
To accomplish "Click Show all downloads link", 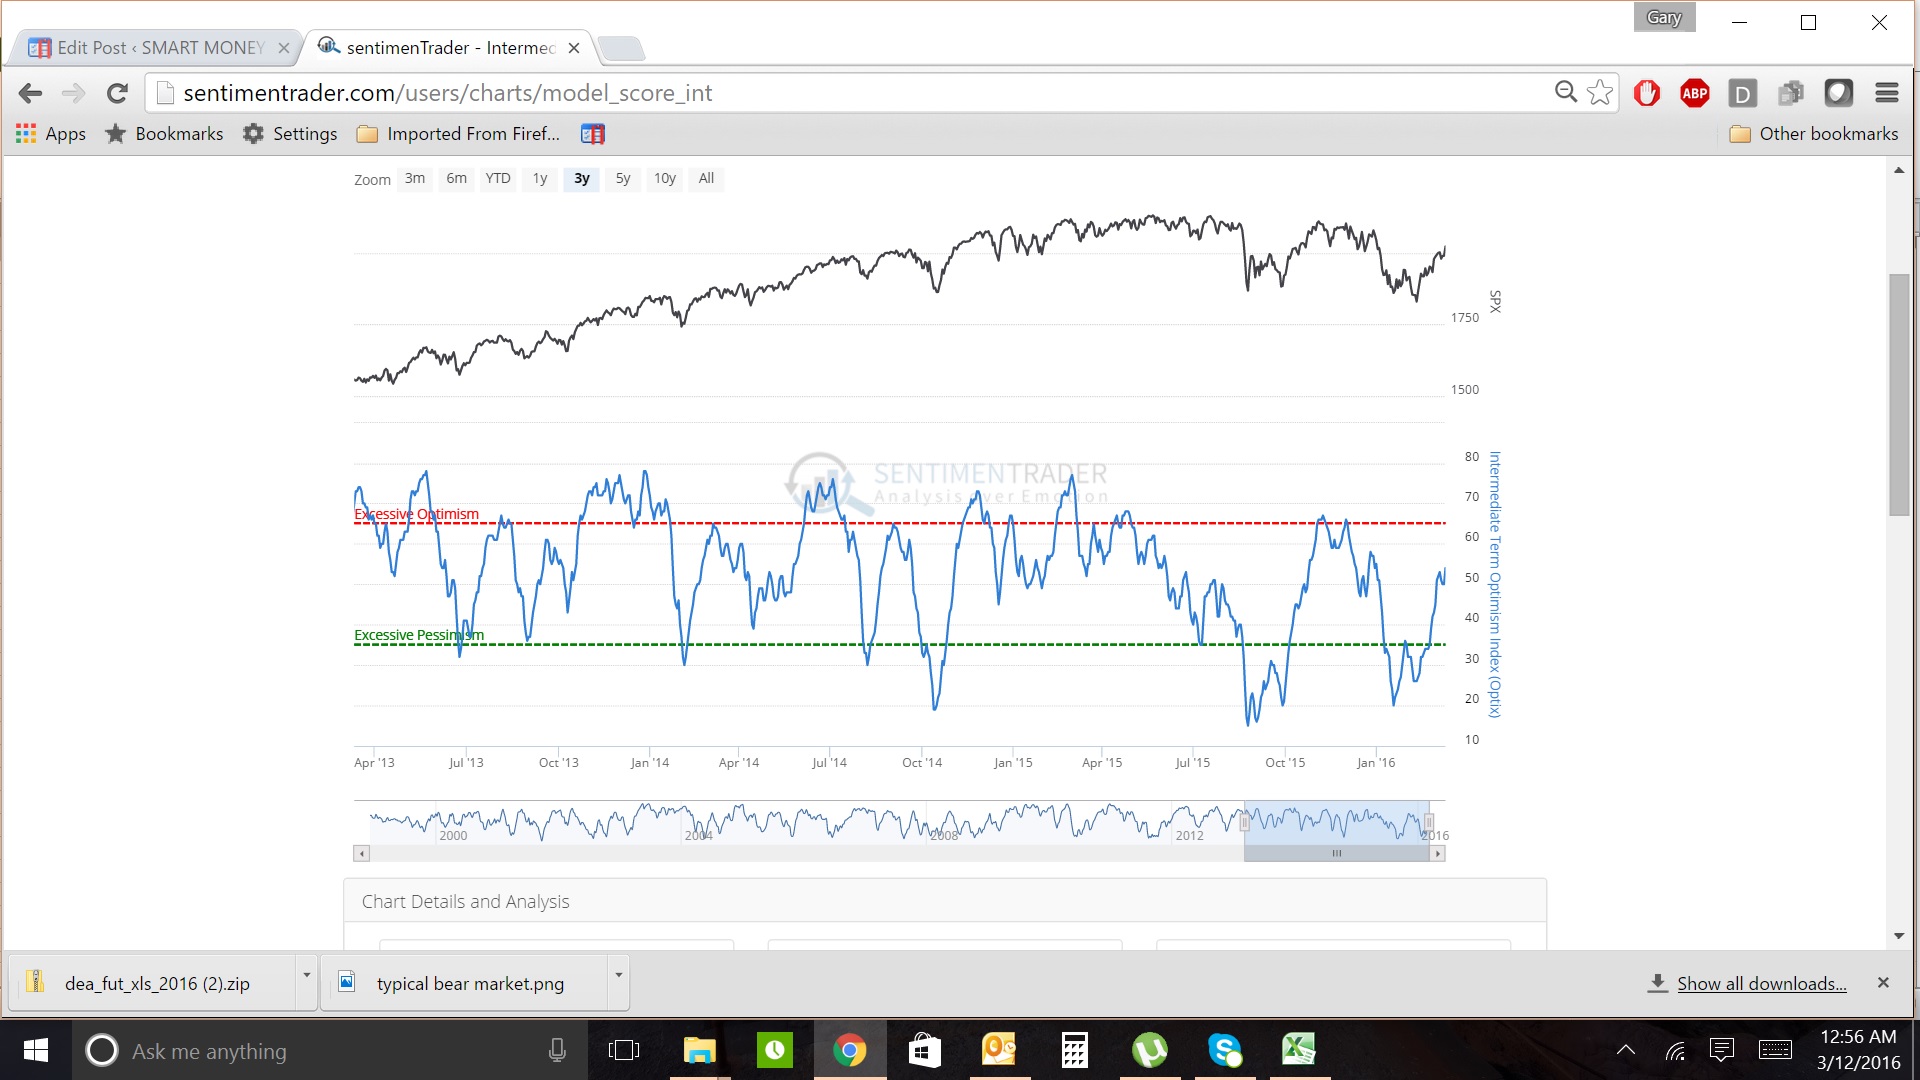I will pyautogui.click(x=1761, y=984).
